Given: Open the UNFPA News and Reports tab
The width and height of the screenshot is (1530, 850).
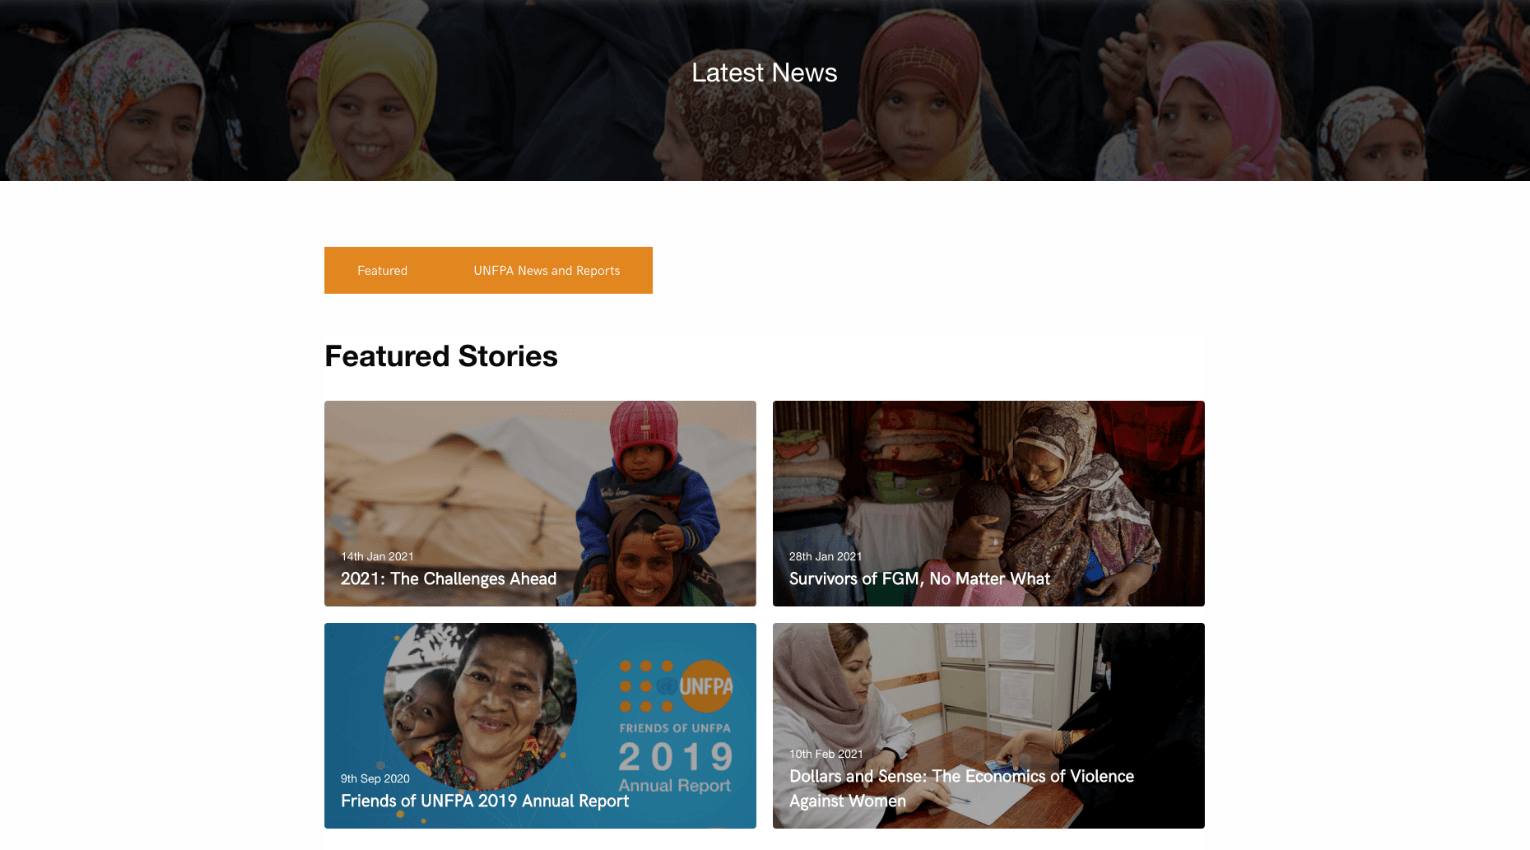Looking at the screenshot, I should click(x=547, y=271).
